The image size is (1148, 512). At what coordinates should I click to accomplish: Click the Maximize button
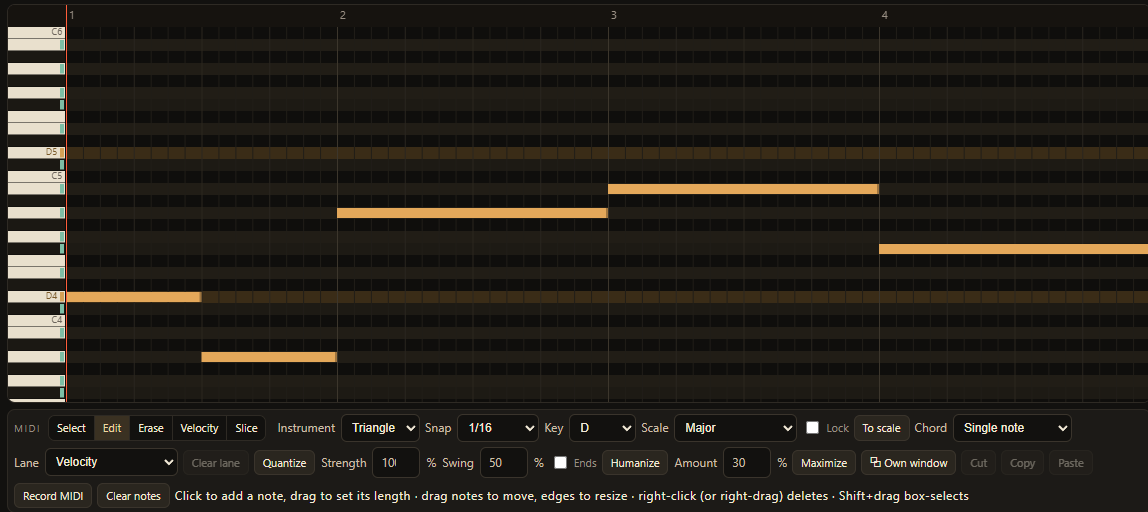click(x=824, y=463)
